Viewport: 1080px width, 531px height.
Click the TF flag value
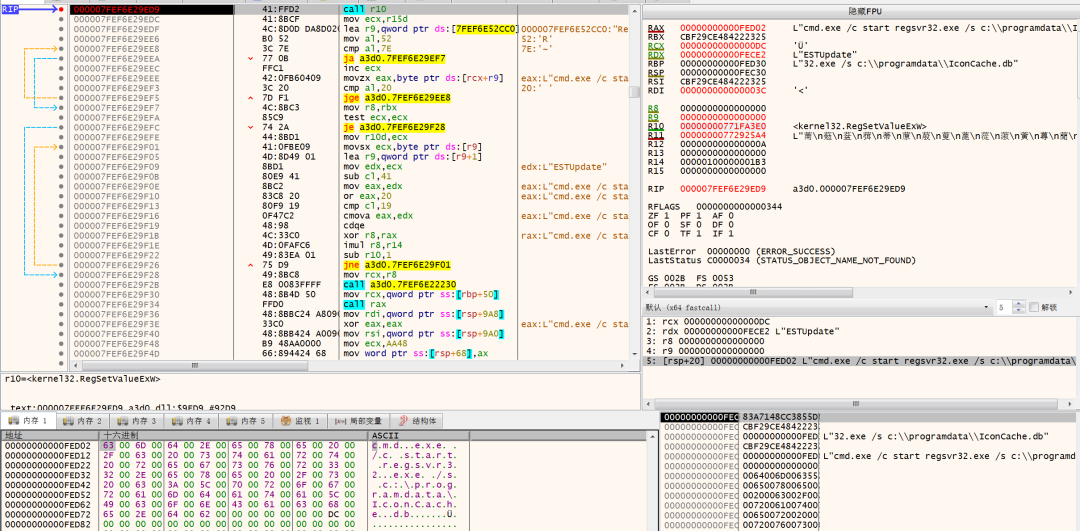[698, 233]
